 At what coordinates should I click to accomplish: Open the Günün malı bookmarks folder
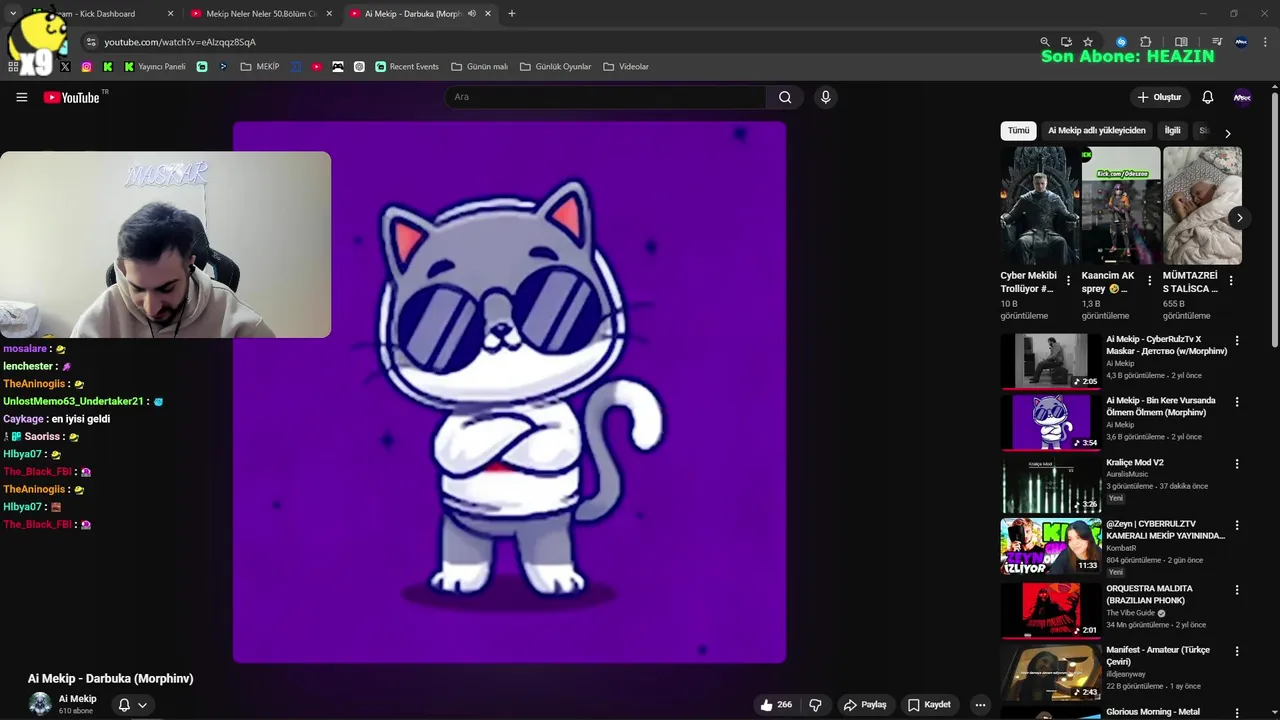pyautogui.click(x=479, y=66)
